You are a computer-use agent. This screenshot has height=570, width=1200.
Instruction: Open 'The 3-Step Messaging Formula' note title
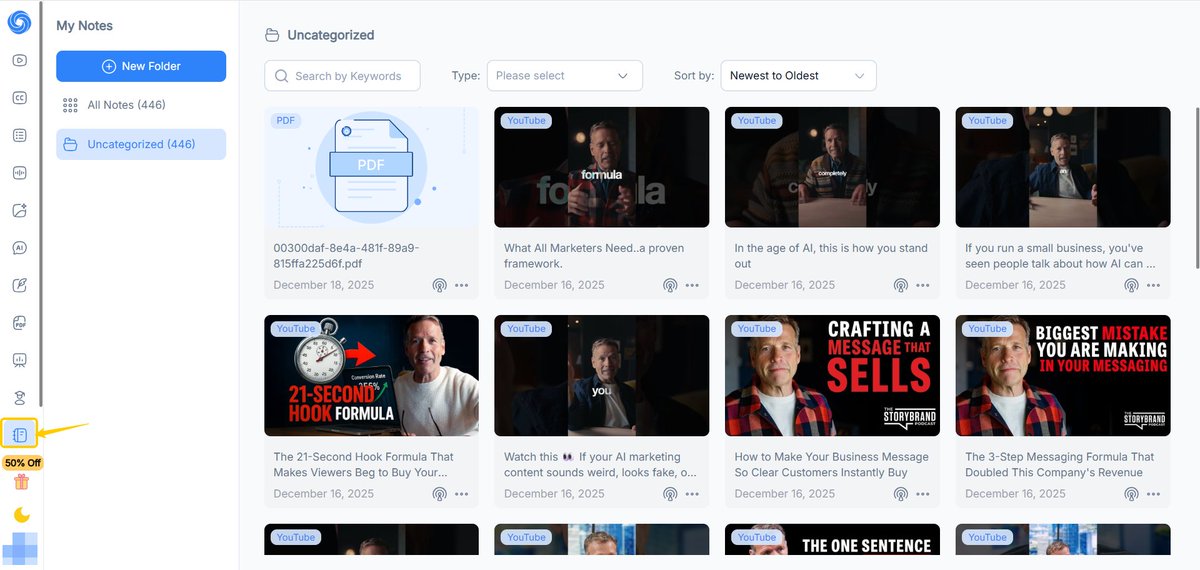[x=1060, y=465]
